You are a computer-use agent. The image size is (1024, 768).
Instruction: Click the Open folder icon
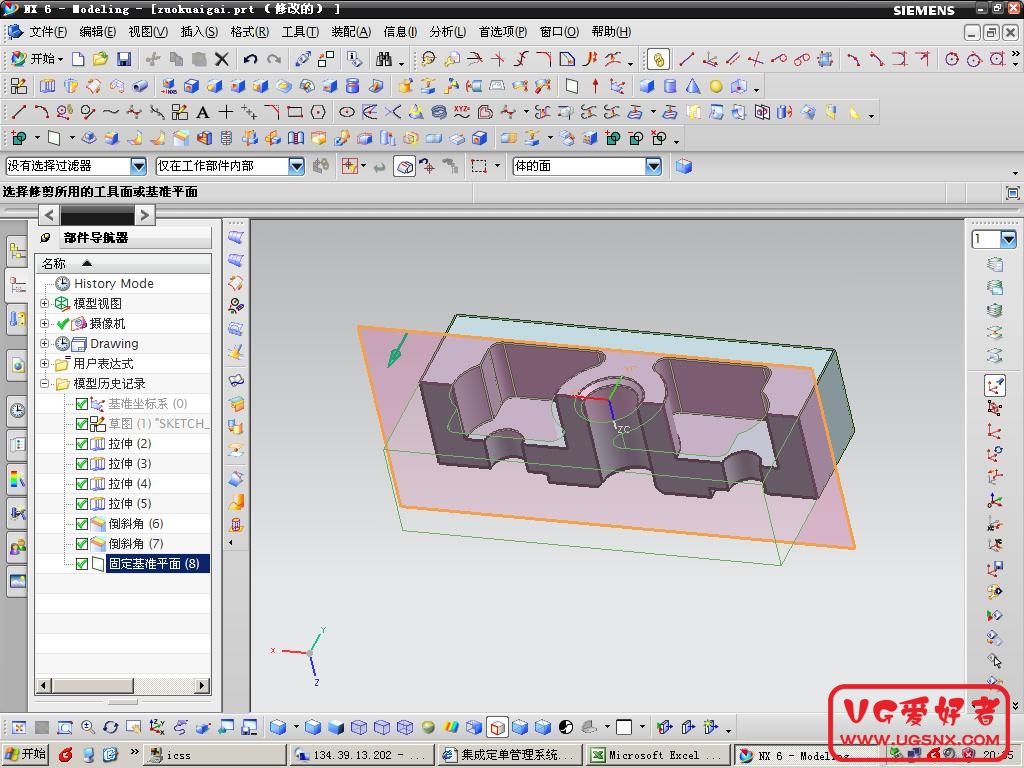[x=101, y=59]
